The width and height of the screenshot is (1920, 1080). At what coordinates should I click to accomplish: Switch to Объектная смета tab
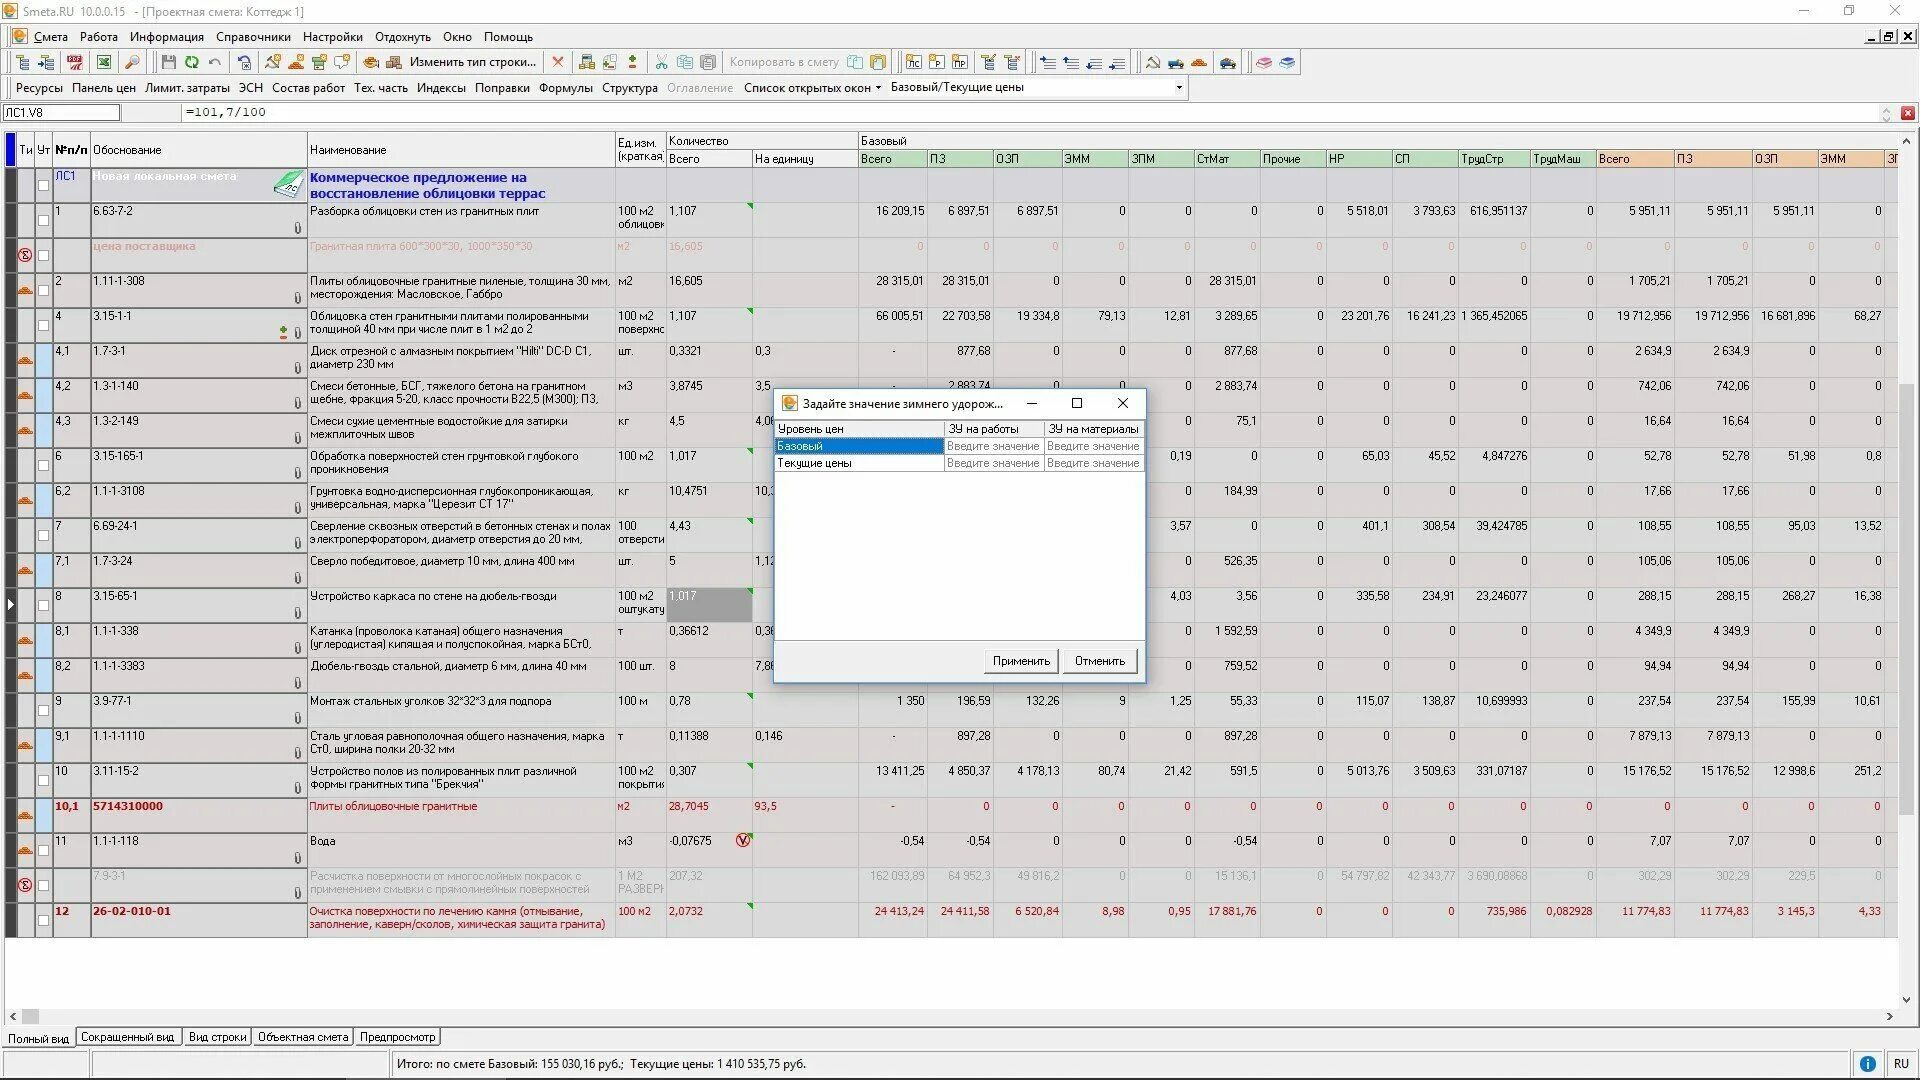[302, 1037]
